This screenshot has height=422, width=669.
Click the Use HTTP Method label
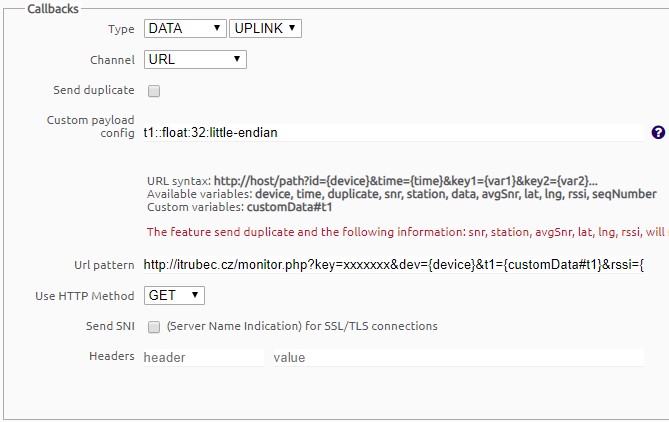coord(84,296)
